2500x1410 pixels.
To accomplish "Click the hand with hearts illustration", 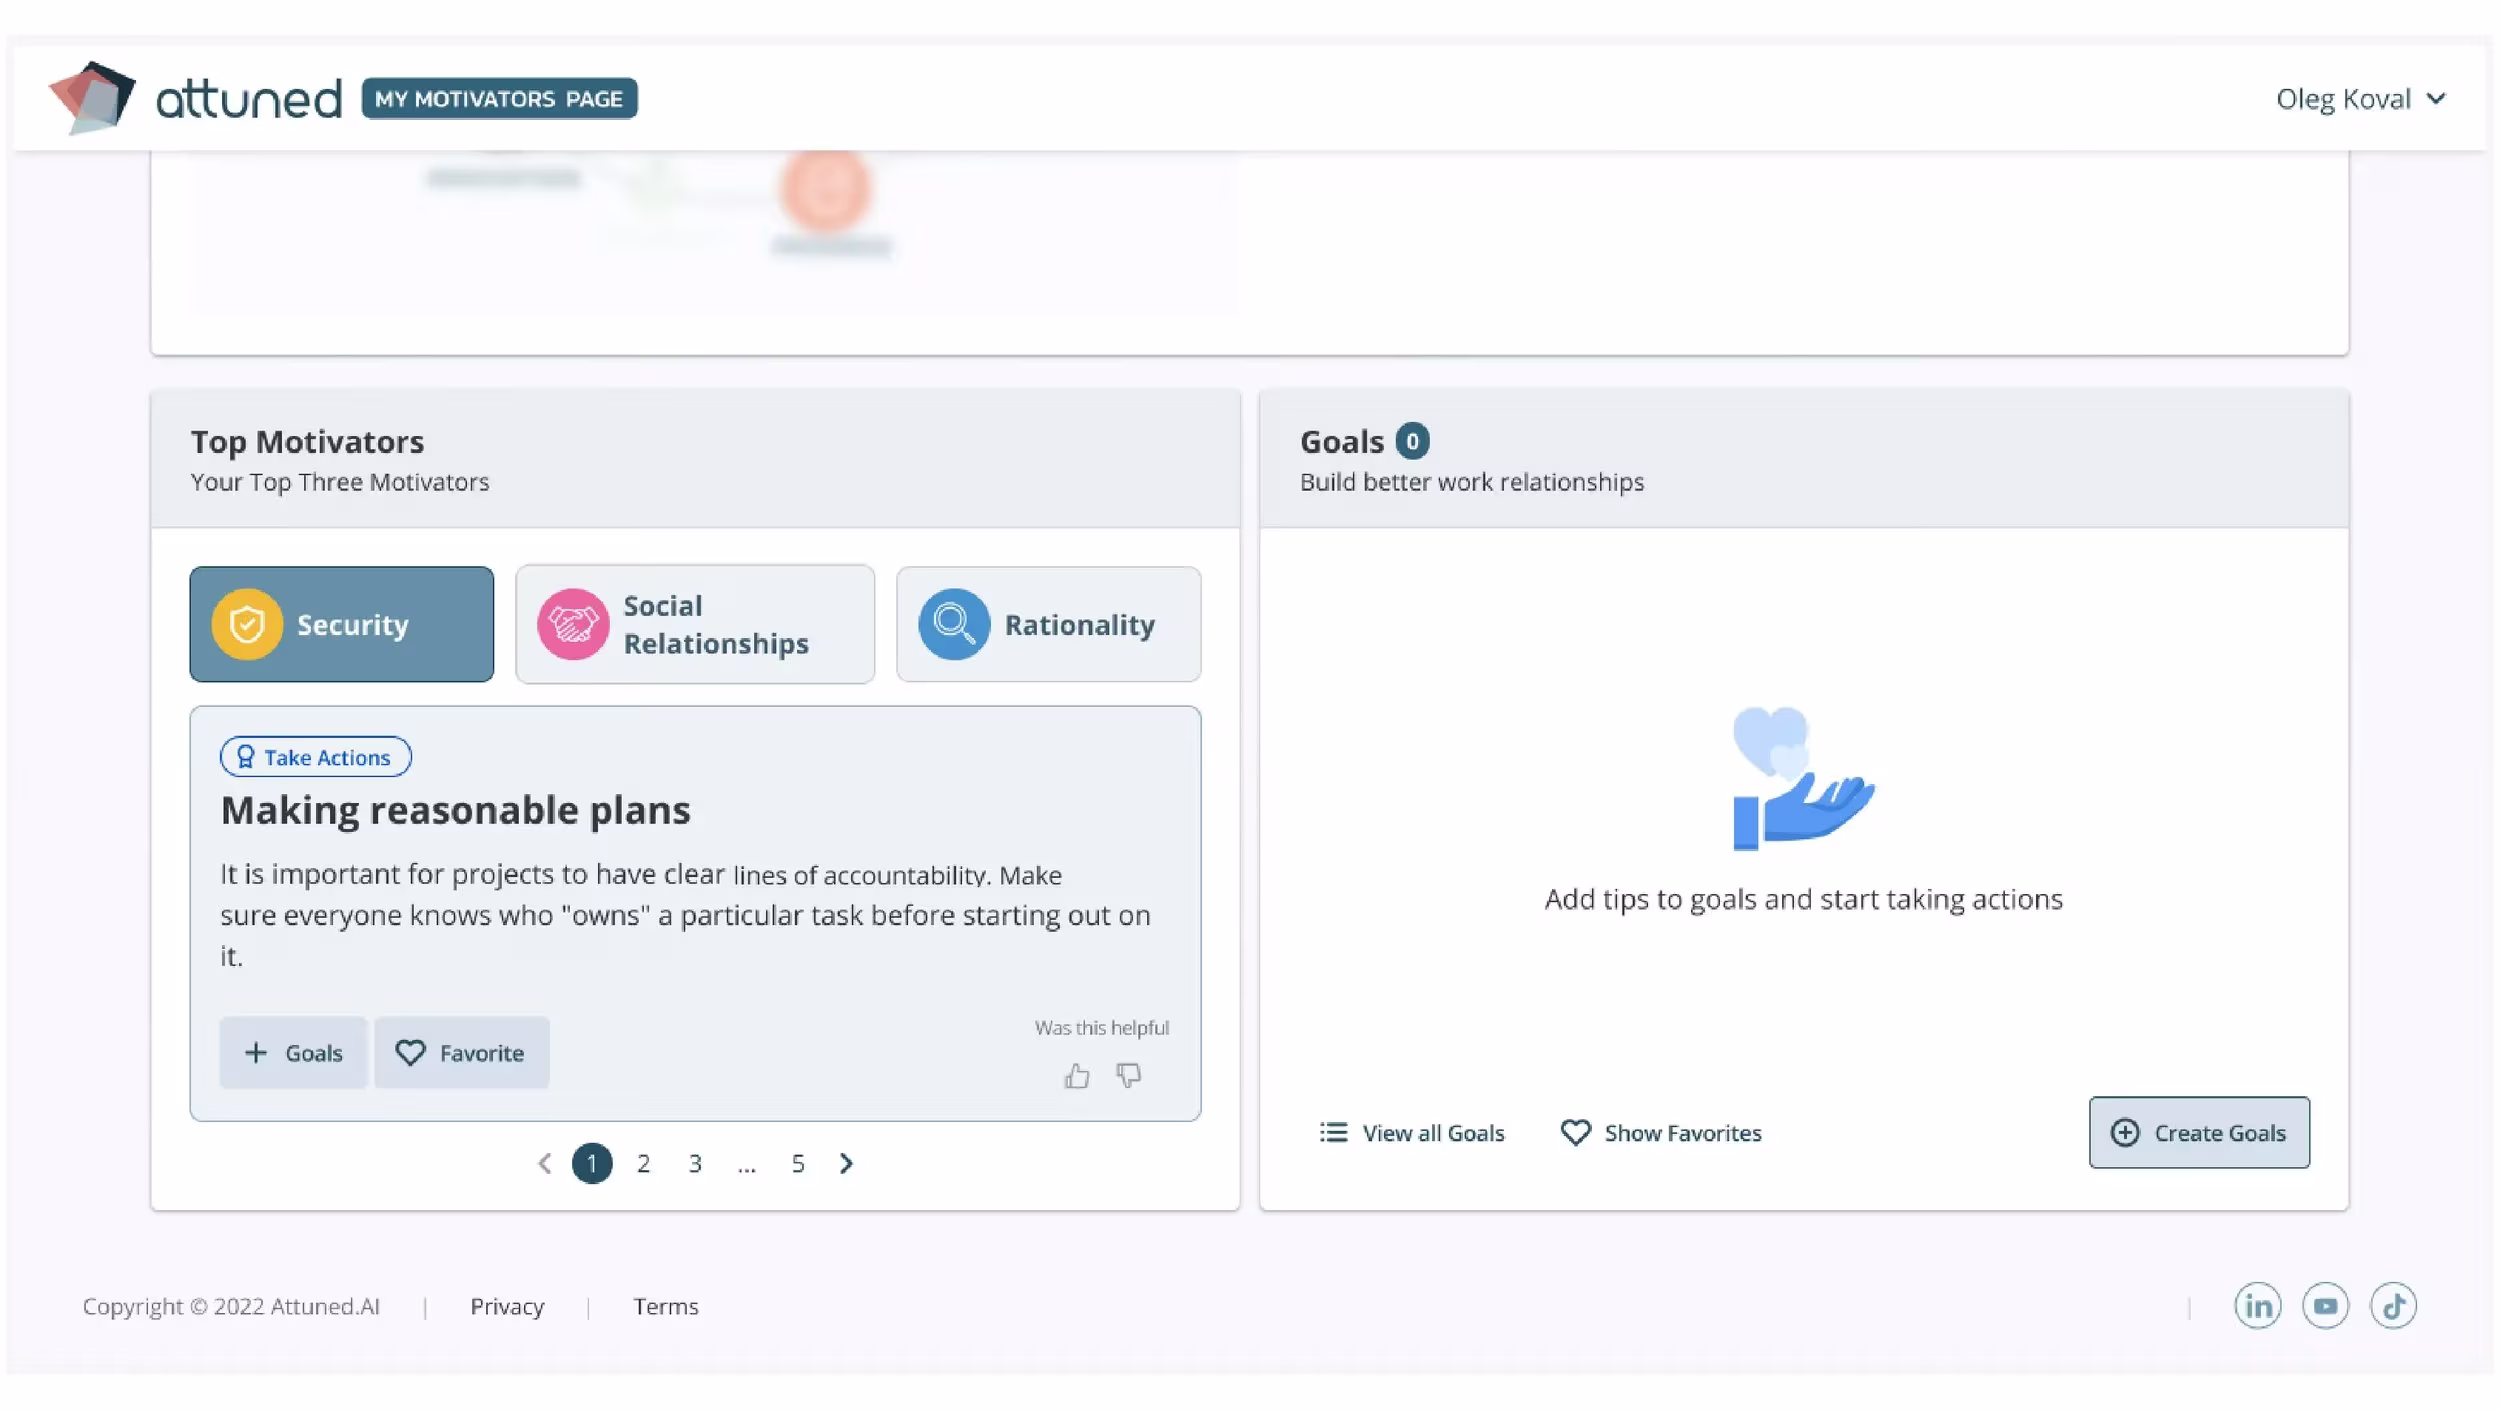I will 1802,779.
